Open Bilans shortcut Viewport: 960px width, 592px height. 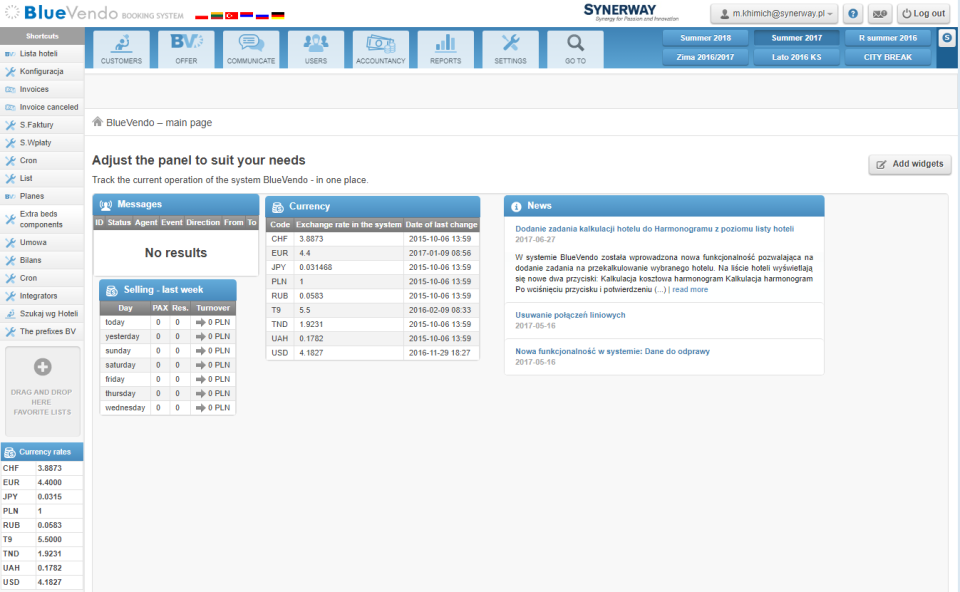[x=42, y=260]
